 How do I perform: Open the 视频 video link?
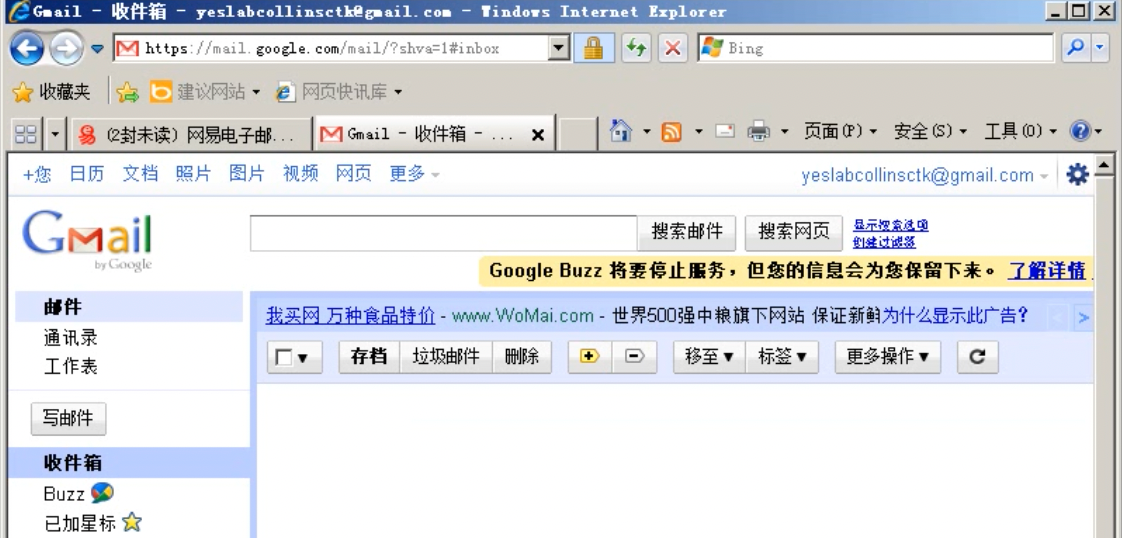click(301, 174)
